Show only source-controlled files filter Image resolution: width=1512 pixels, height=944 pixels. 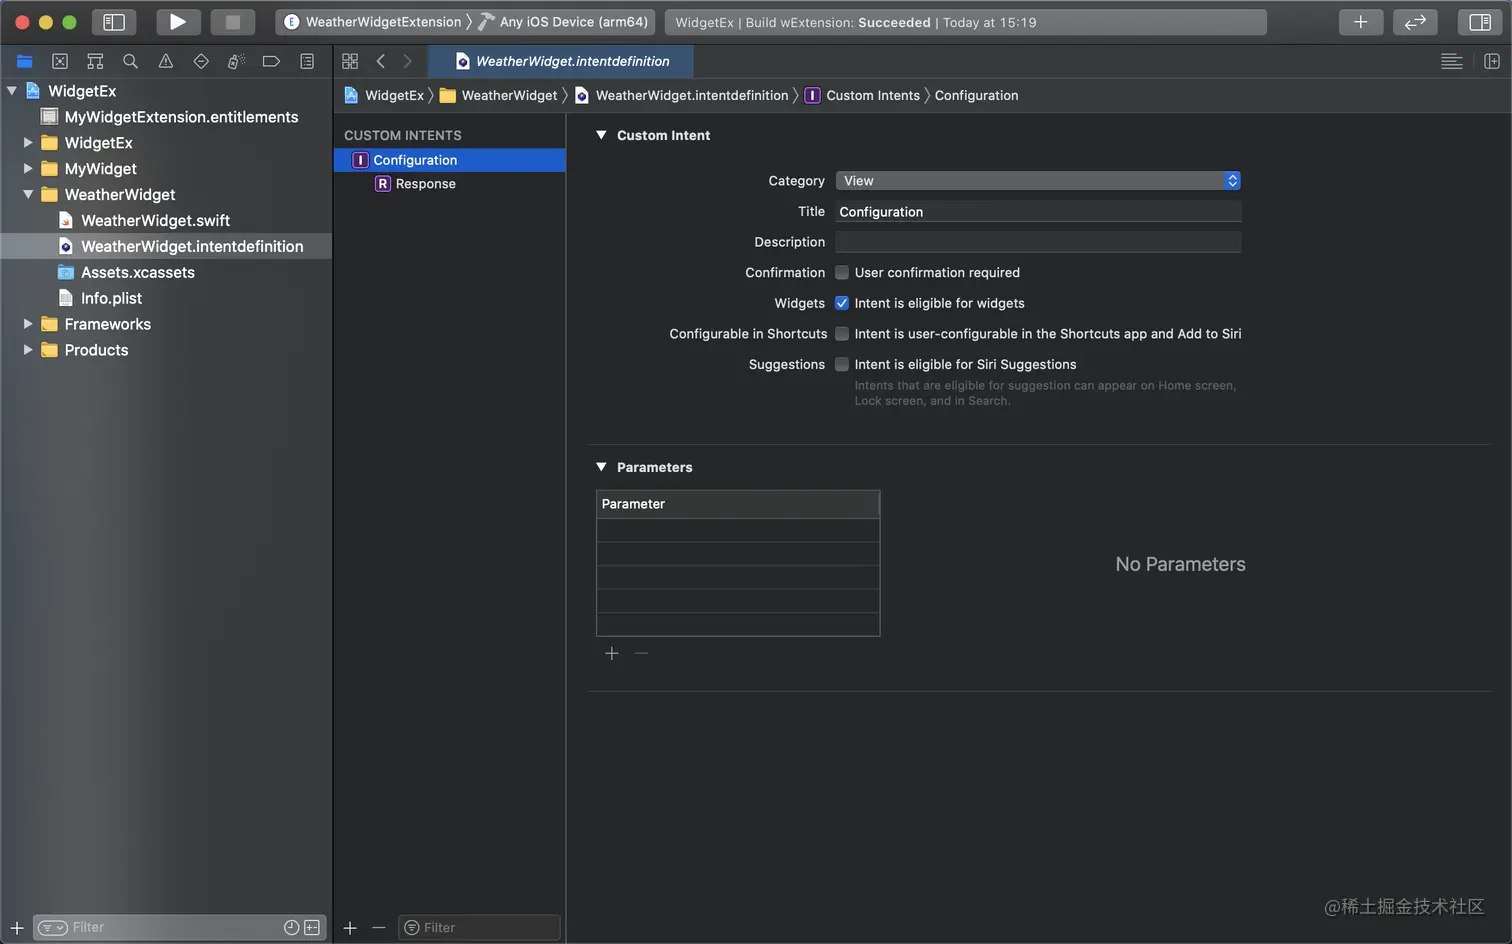tap(312, 928)
